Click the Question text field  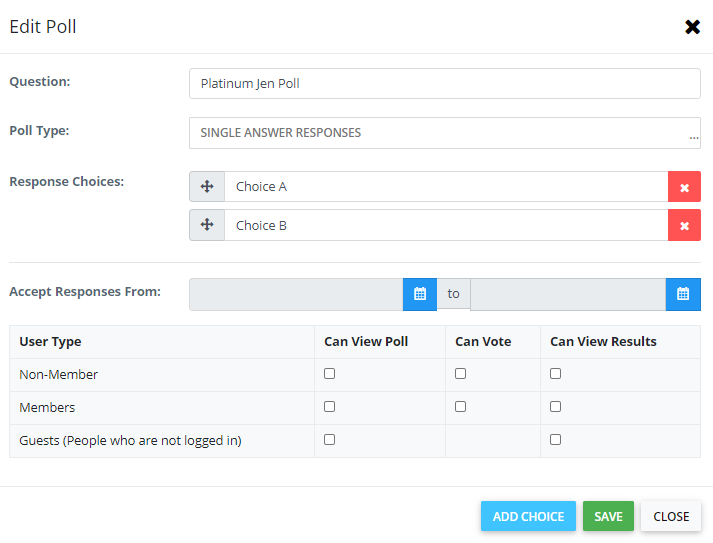444,83
